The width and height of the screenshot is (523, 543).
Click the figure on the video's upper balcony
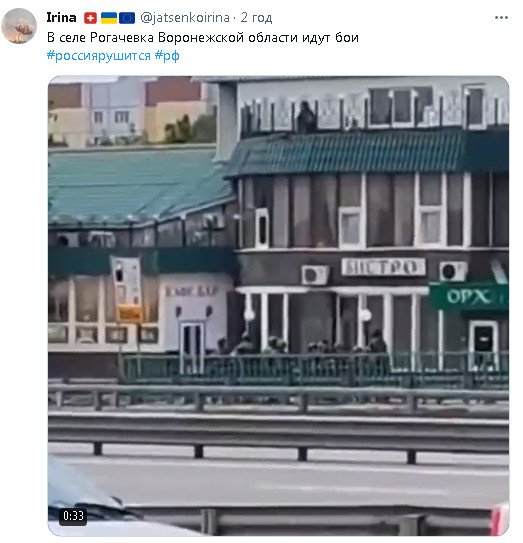point(307,117)
